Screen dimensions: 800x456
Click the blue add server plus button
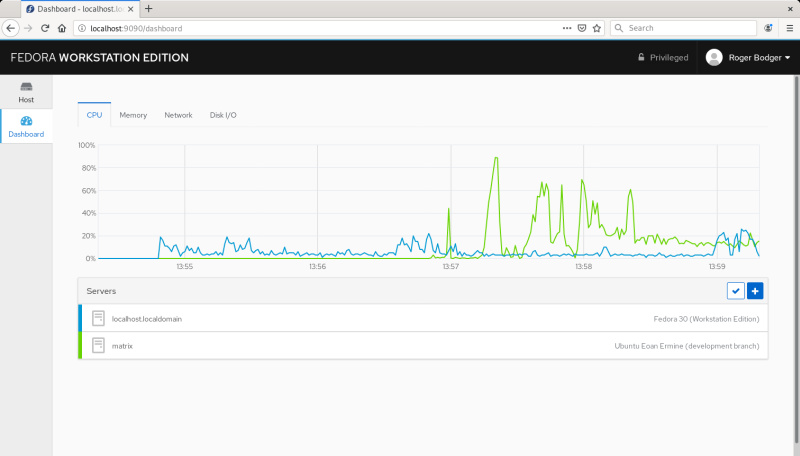(x=755, y=290)
